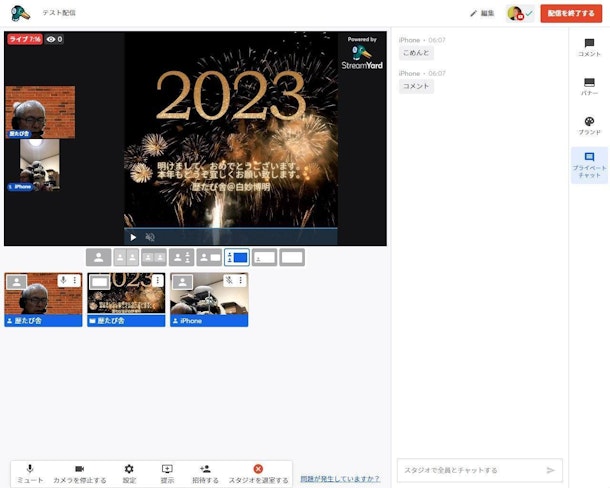Open three-dot menu on iPhone thumbnail
The height and width of the screenshot is (488, 610).
[x=241, y=281]
